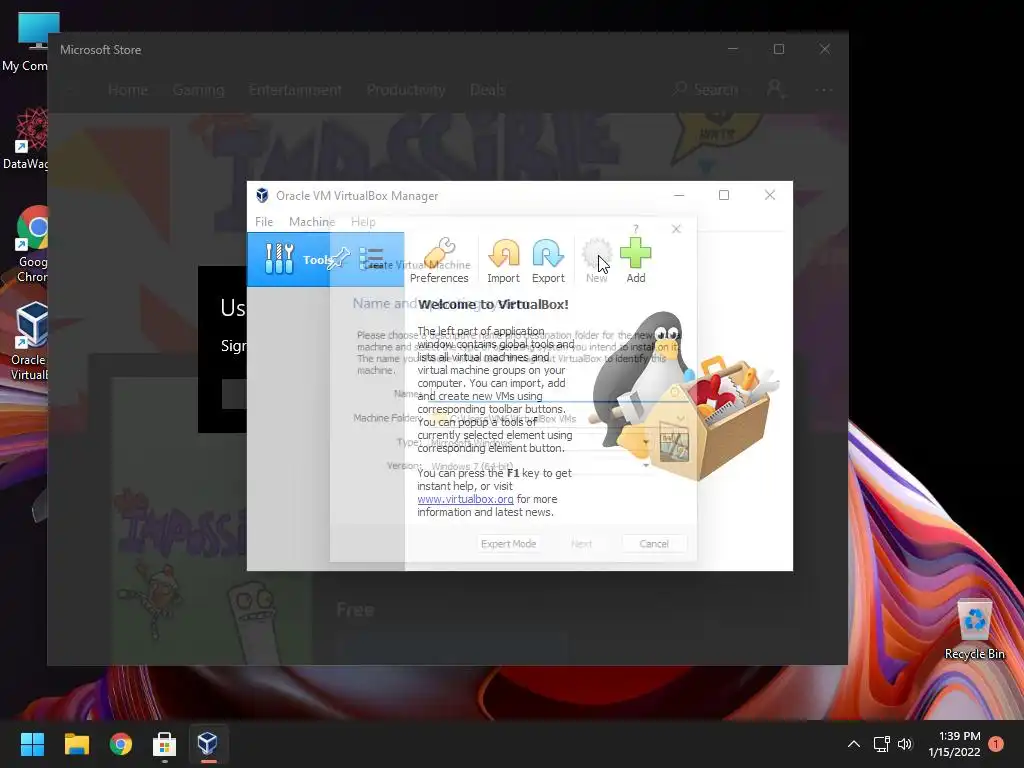The image size is (1024, 768).
Task: Click the Next button in the dialog
Action: tap(581, 543)
